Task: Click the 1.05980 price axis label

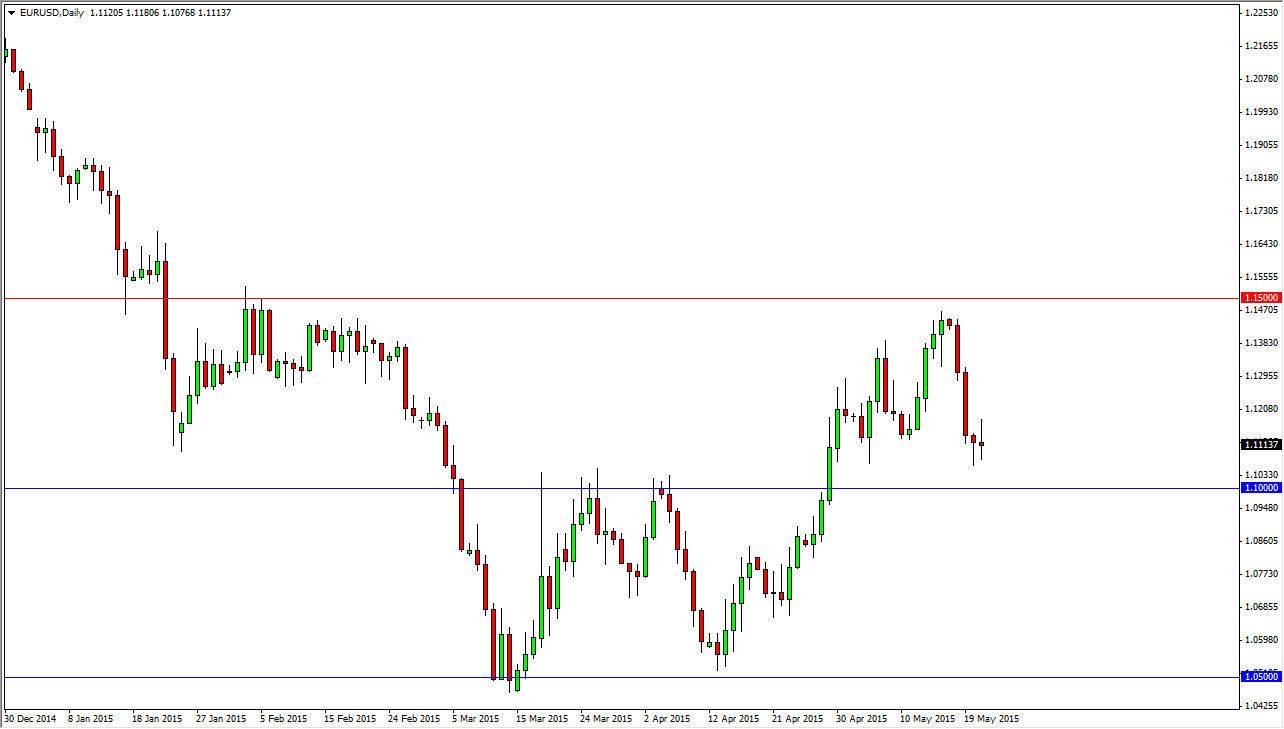Action: [1262, 640]
